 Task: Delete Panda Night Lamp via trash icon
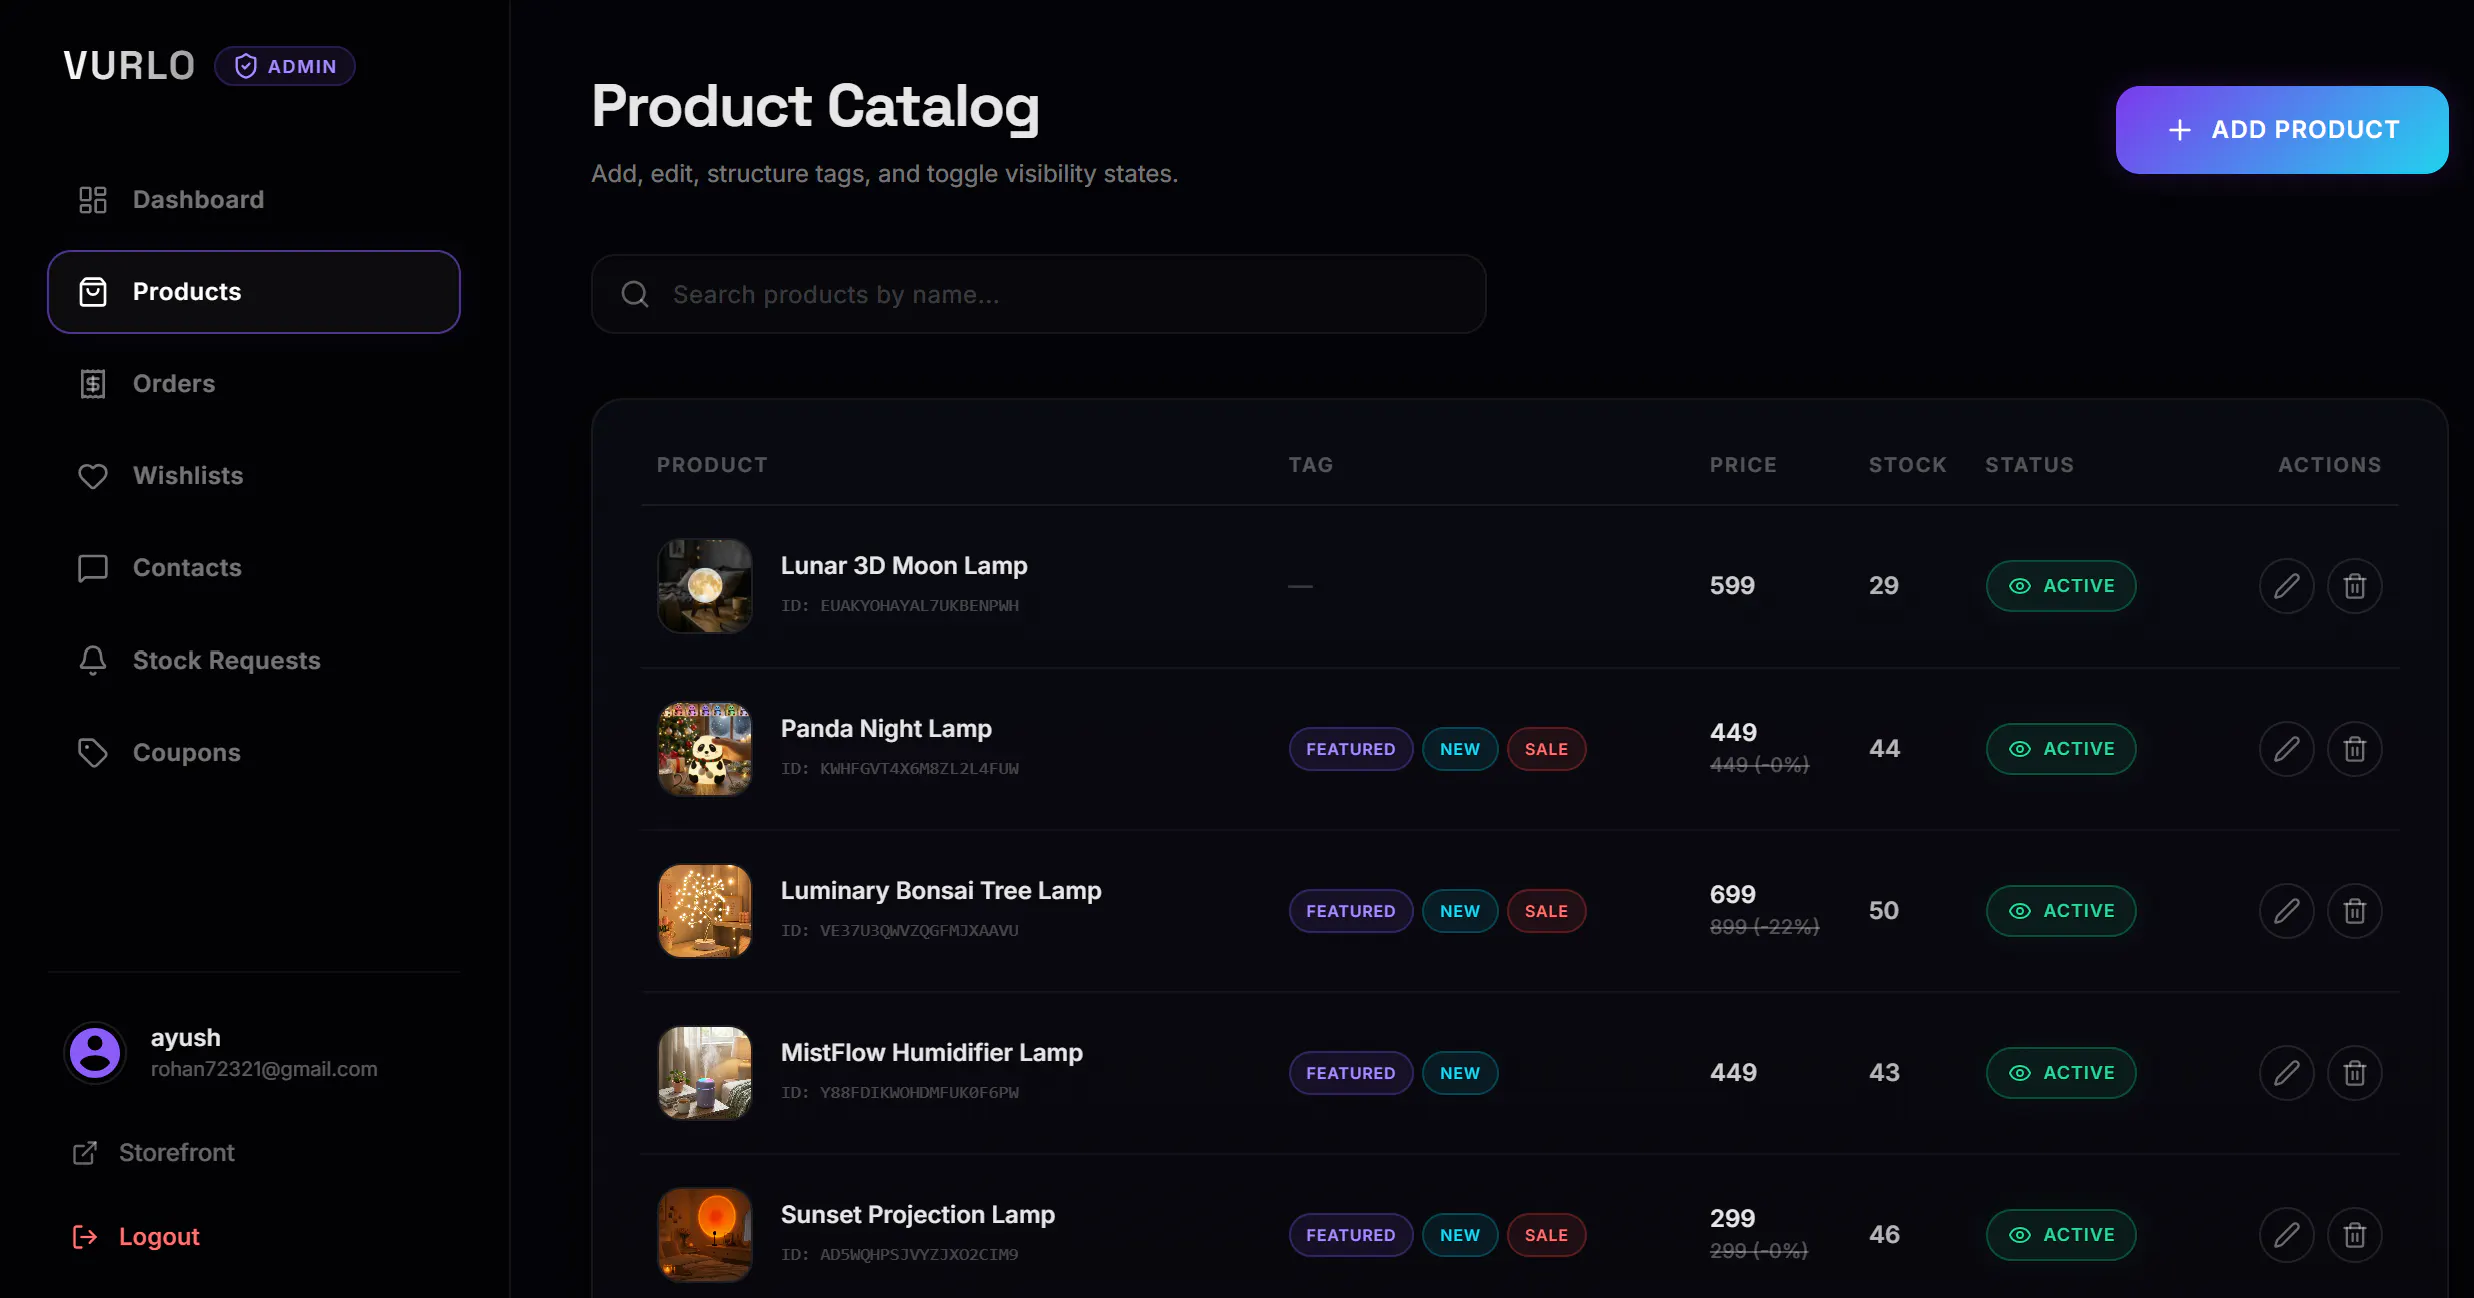(x=2354, y=749)
